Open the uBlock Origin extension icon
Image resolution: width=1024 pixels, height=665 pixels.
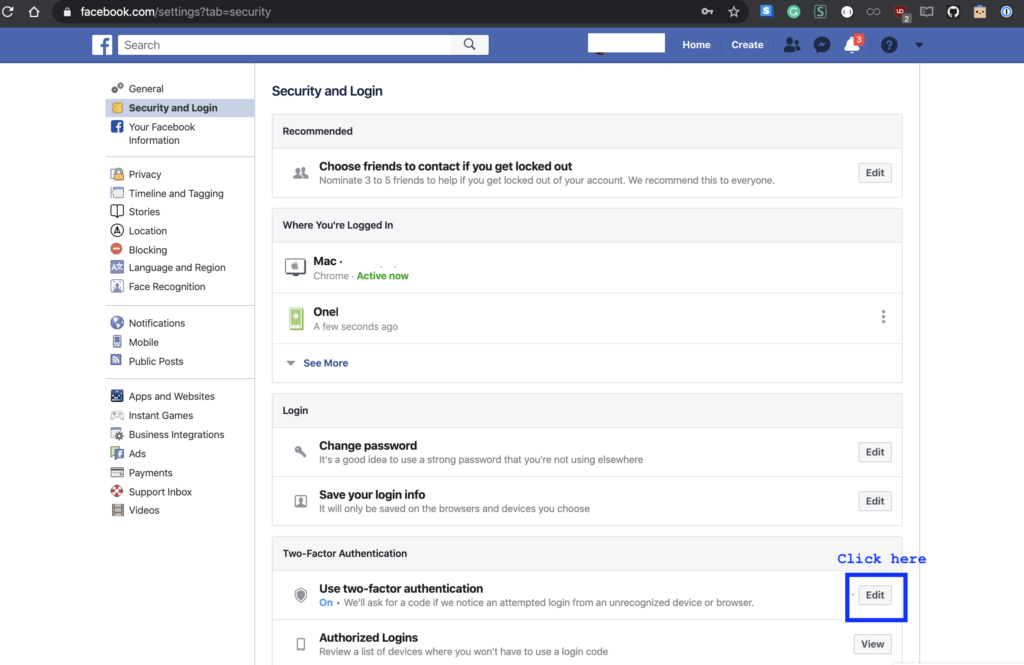(x=899, y=12)
